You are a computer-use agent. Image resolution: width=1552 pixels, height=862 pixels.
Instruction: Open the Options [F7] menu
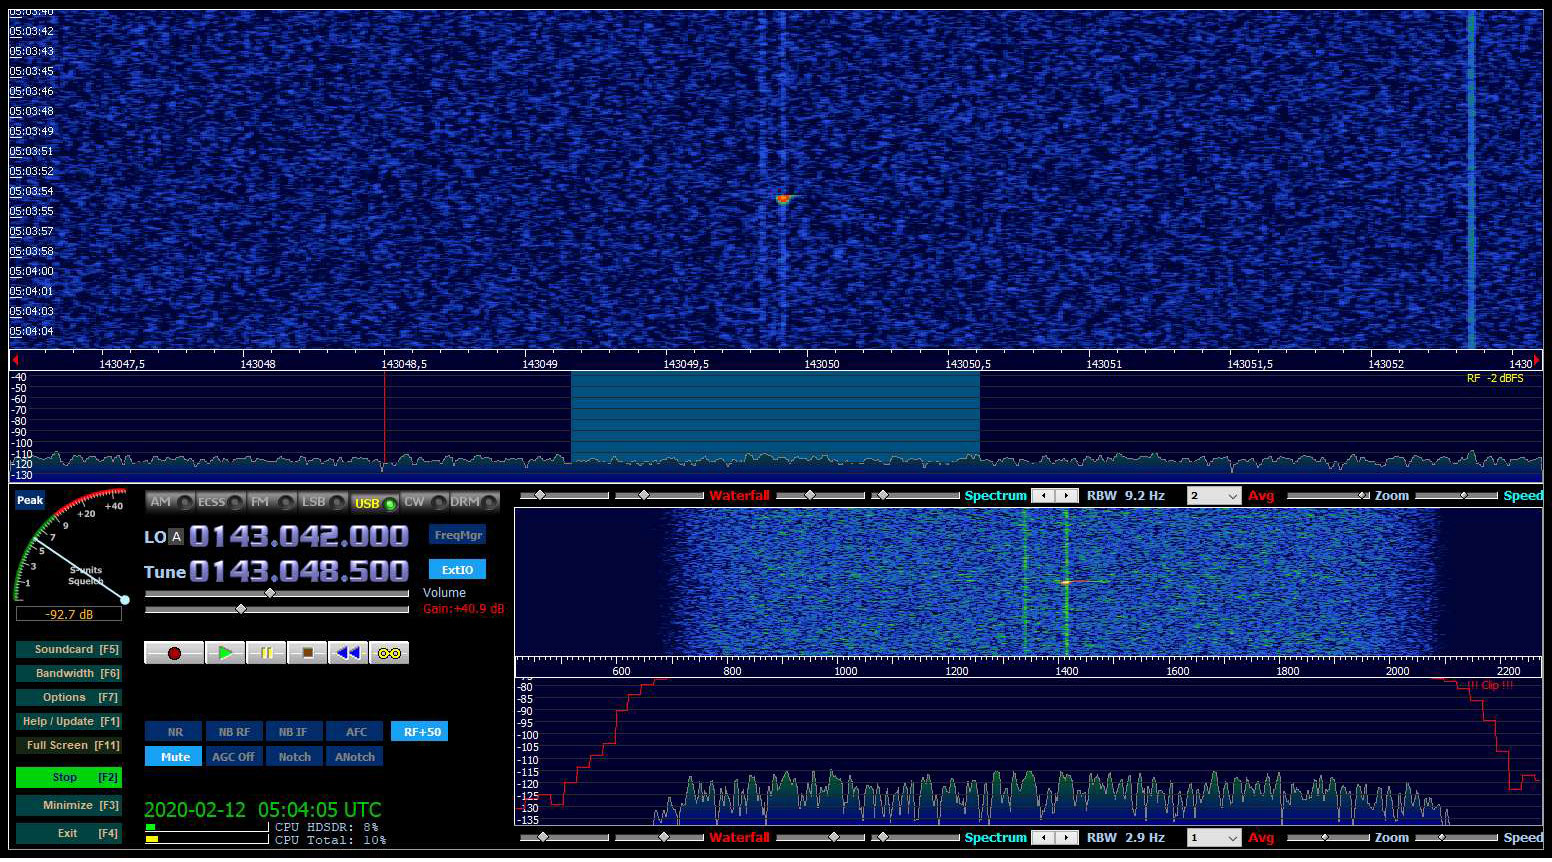pyautogui.click(x=68, y=697)
